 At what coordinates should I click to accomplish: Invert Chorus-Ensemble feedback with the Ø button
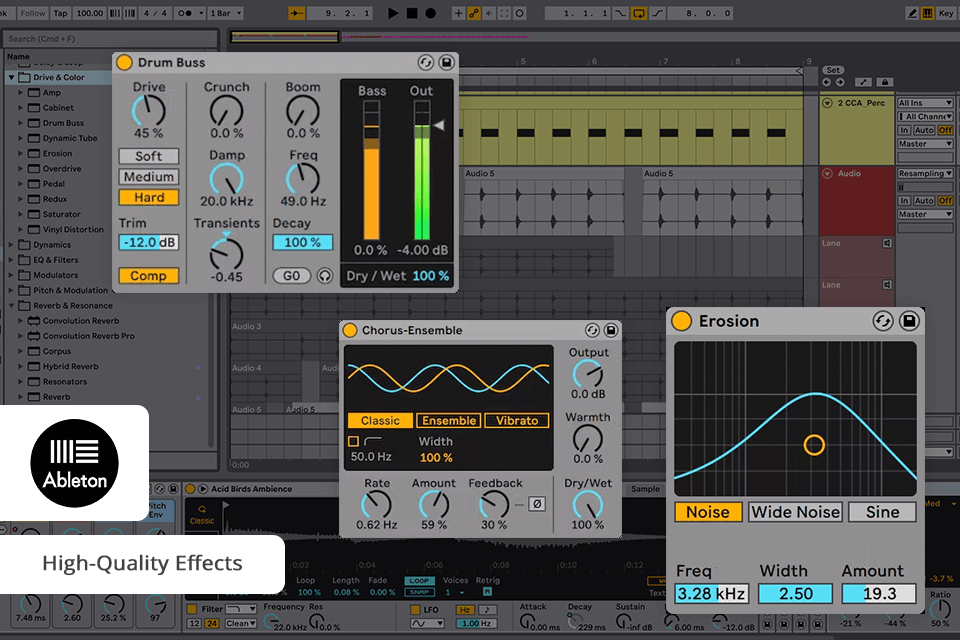[x=537, y=503]
